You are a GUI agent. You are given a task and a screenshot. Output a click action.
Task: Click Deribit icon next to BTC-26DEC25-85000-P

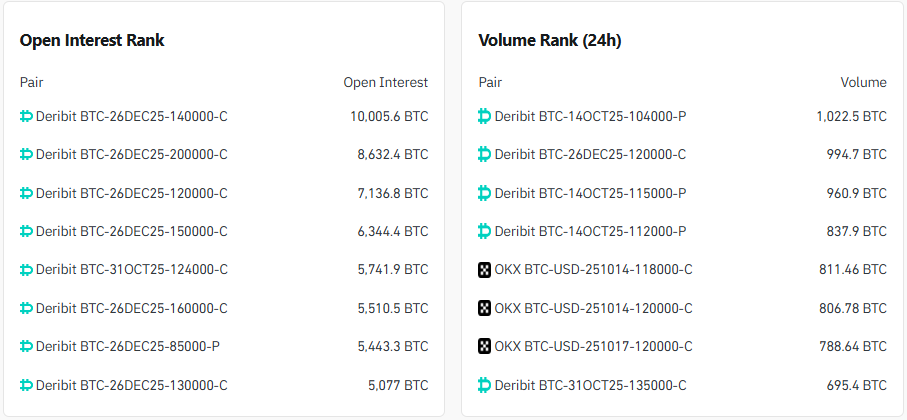click(x=27, y=347)
